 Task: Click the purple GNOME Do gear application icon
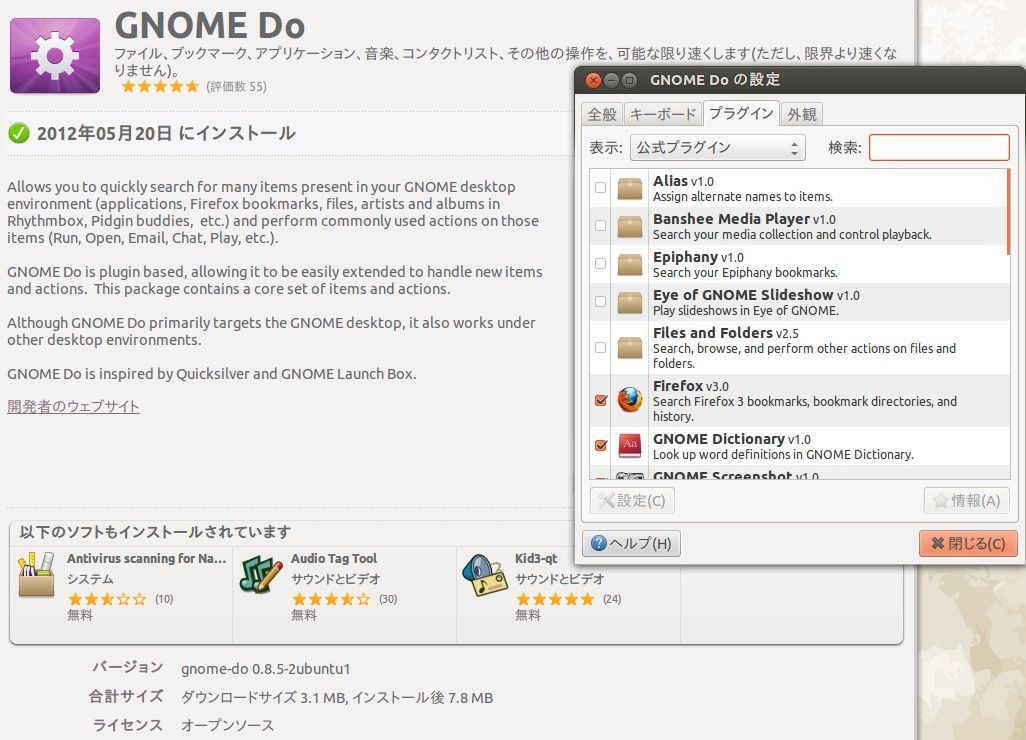pyautogui.click(x=55, y=56)
